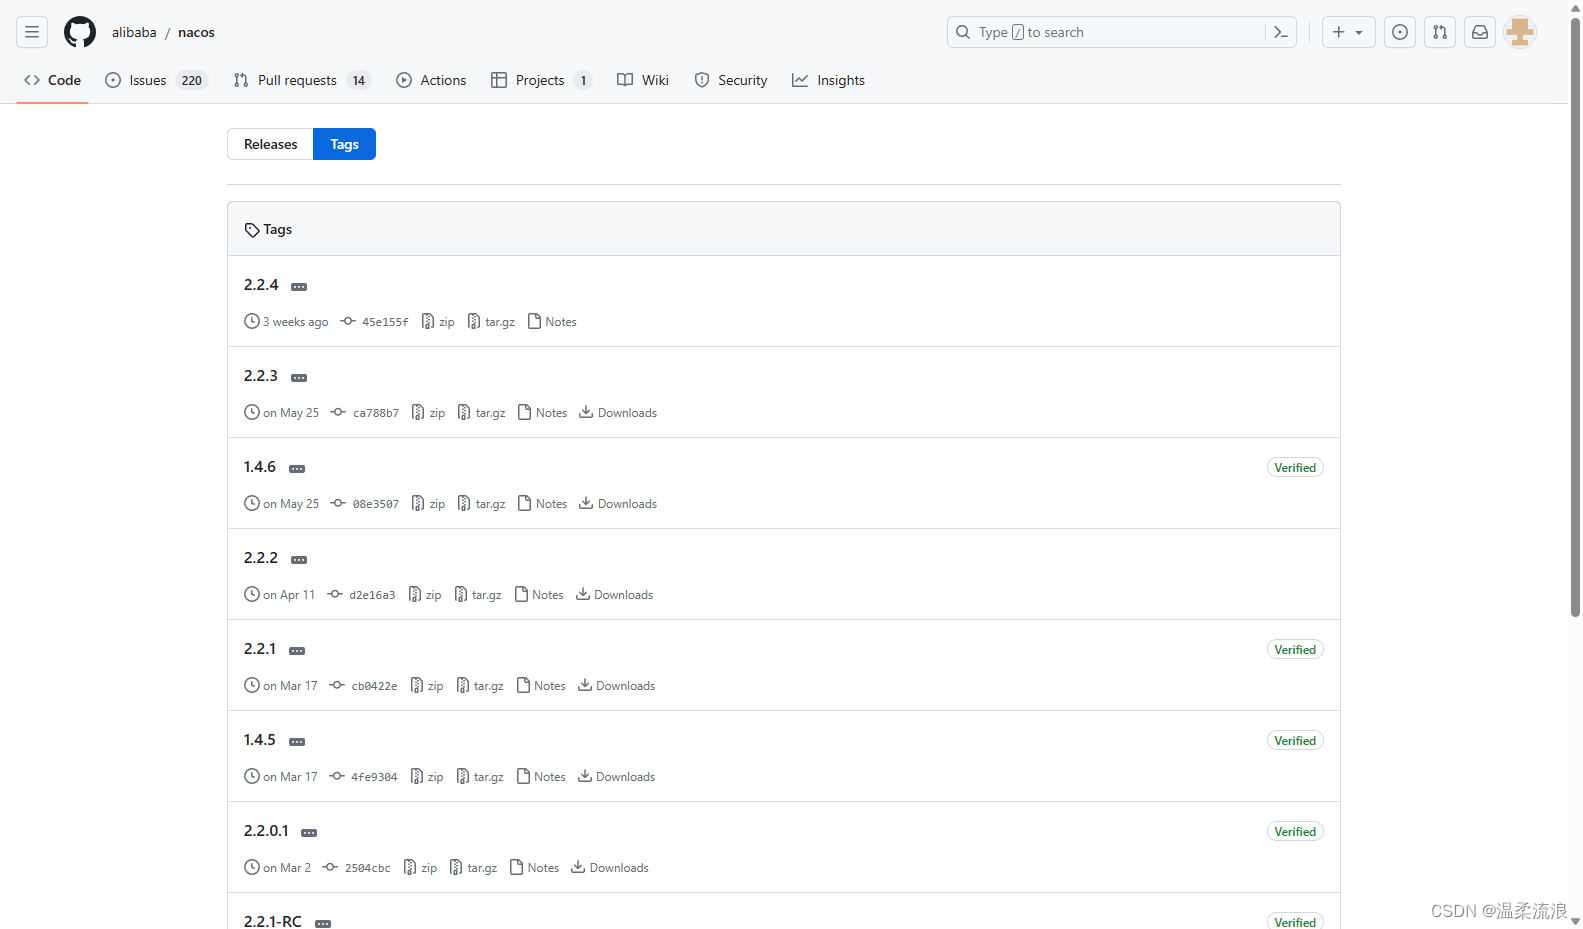The height and width of the screenshot is (929, 1583).
Task: Open commit 2504cbc
Action: click(357, 868)
